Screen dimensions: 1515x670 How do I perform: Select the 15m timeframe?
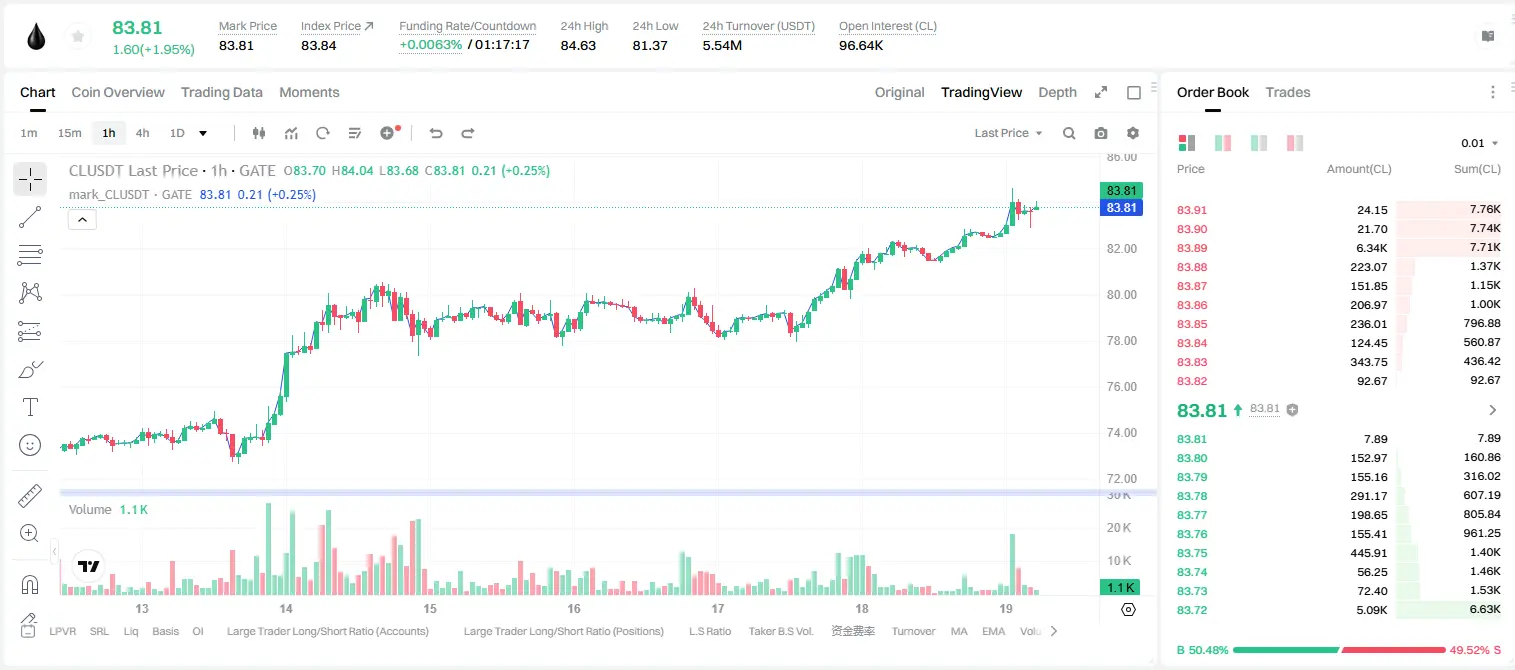tap(69, 133)
